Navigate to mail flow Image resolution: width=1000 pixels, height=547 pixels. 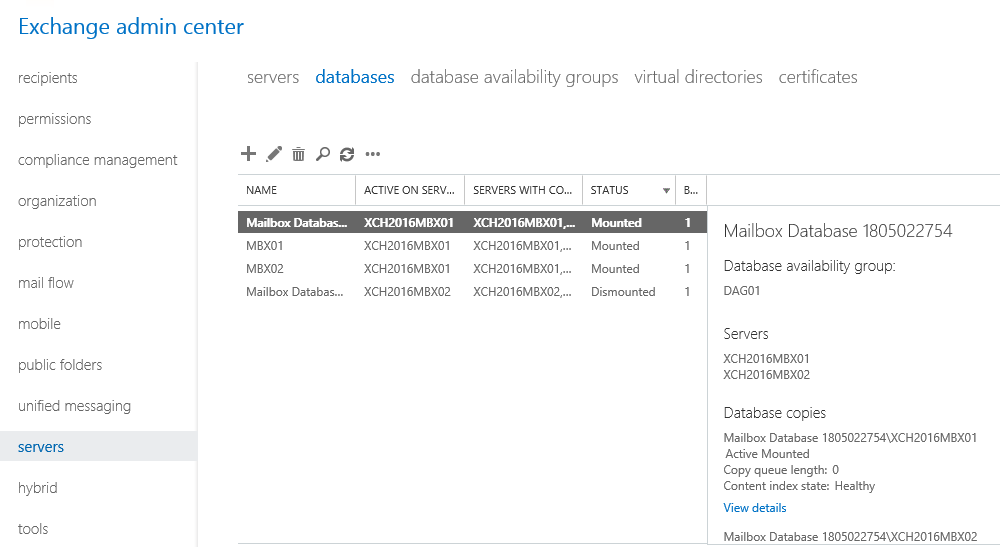point(46,283)
